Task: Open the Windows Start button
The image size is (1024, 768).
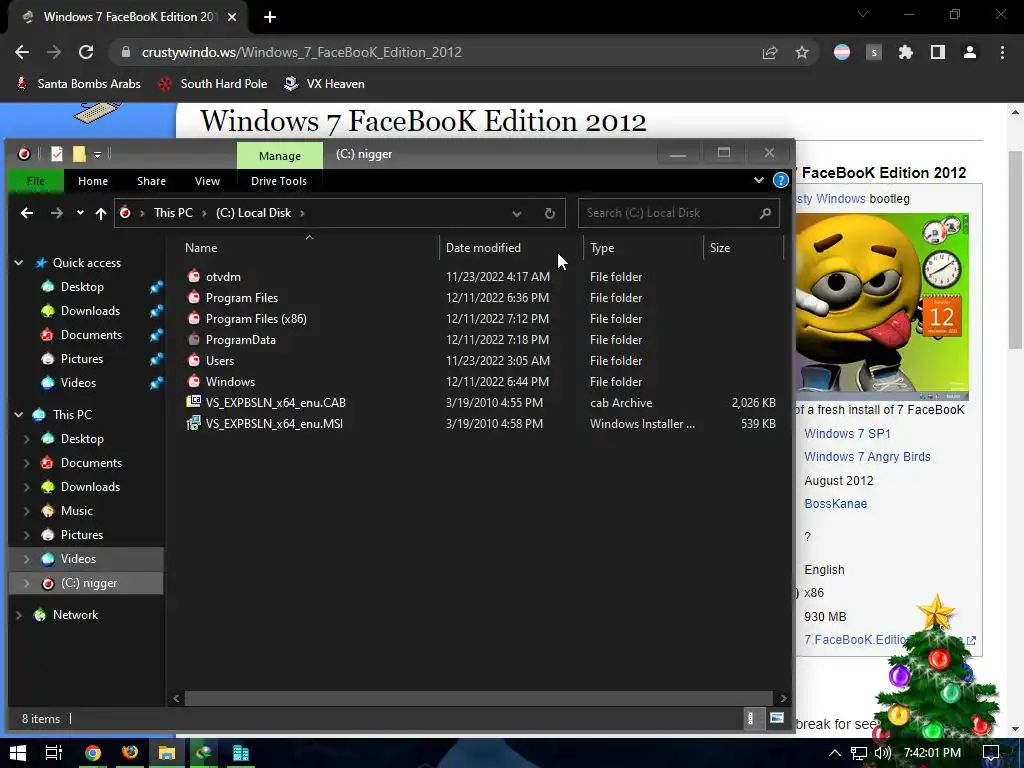Action: pos(18,753)
